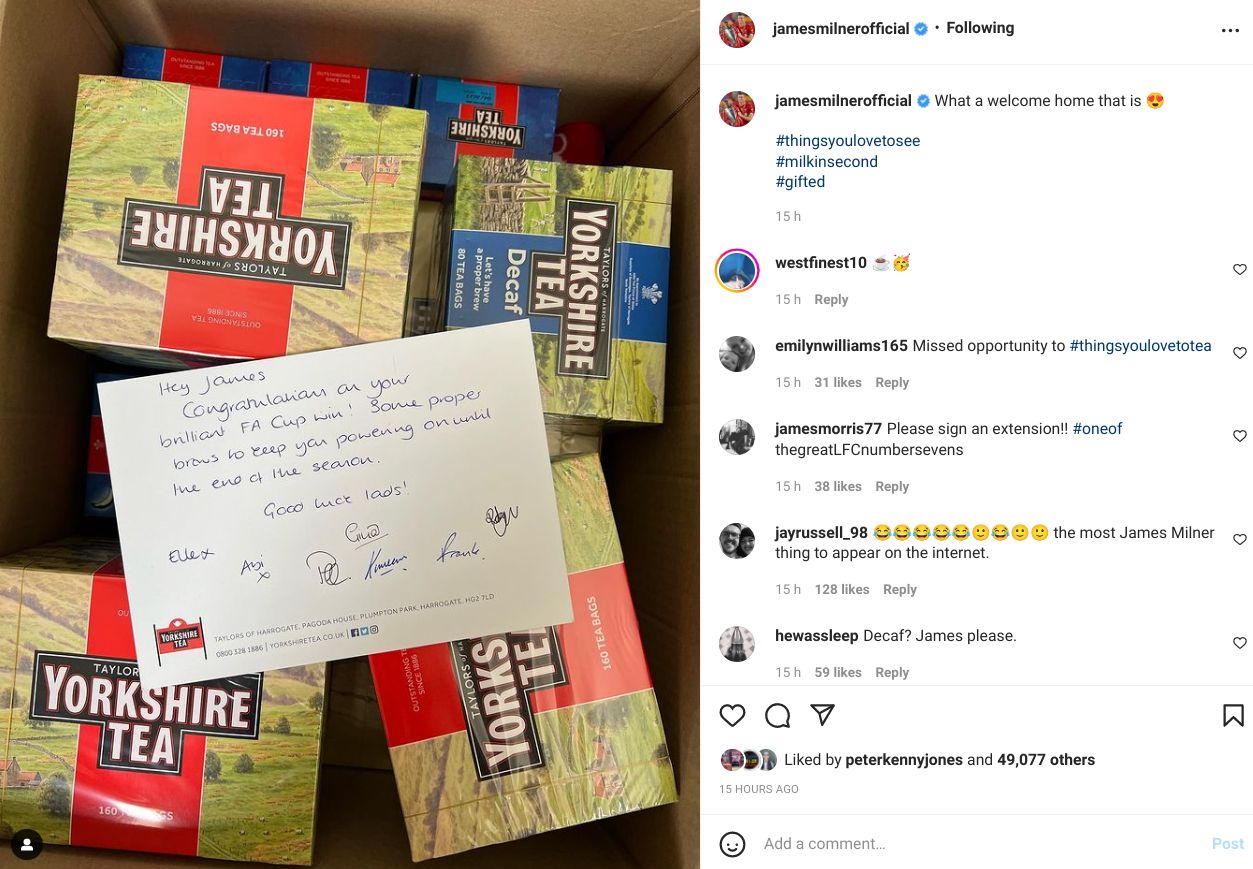Screen dimensions: 1253x869
Task: Reply to jamesmorris77's comment
Action: point(892,486)
